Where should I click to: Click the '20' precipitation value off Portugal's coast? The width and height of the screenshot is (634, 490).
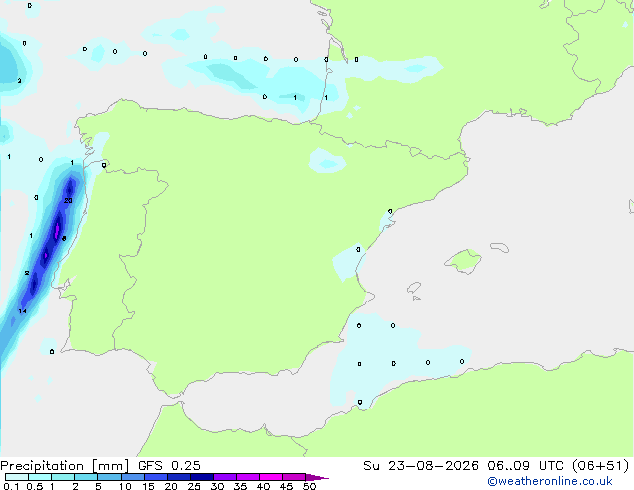(68, 201)
